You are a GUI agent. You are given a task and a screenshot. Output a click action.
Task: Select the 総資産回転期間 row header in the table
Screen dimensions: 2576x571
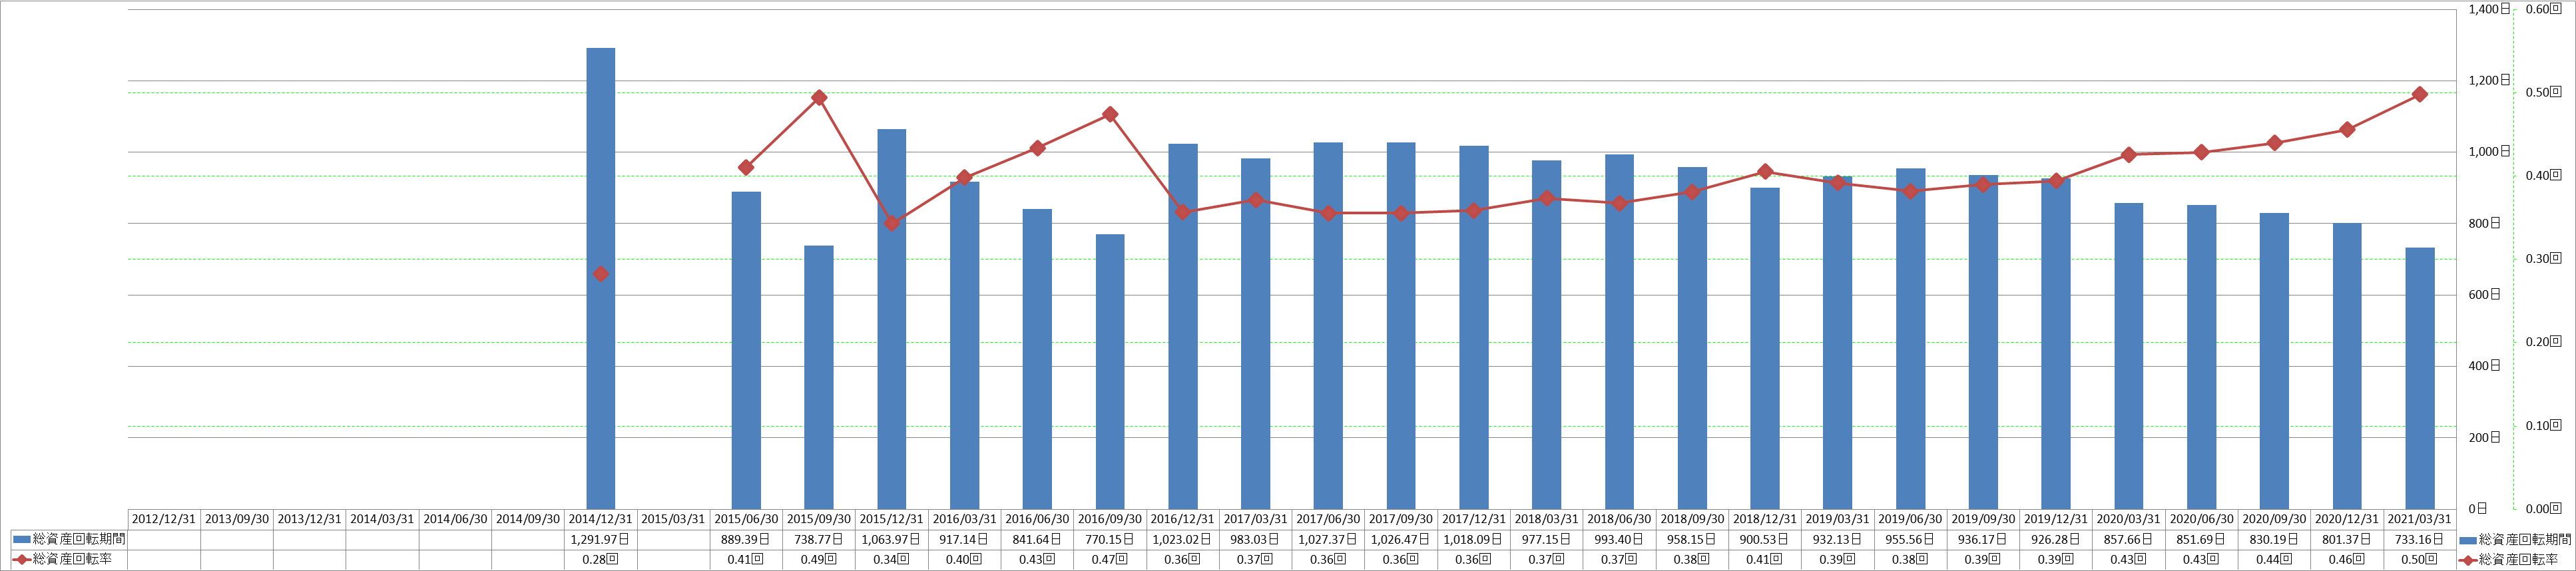tap(69, 539)
